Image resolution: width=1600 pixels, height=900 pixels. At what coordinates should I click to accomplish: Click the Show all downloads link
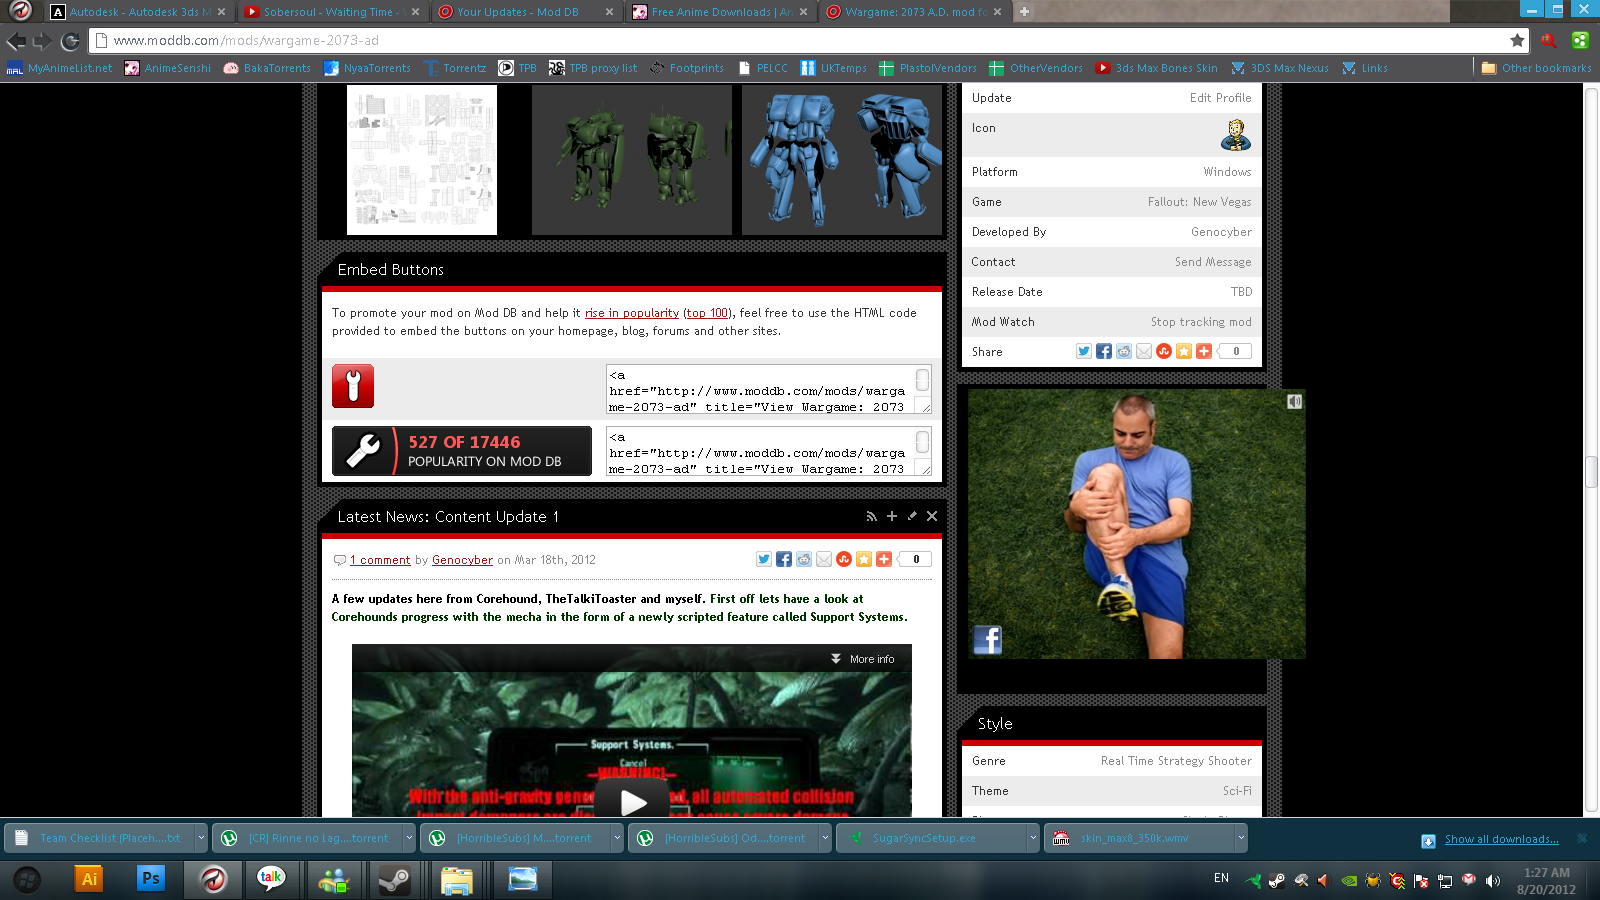(1500, 839)
